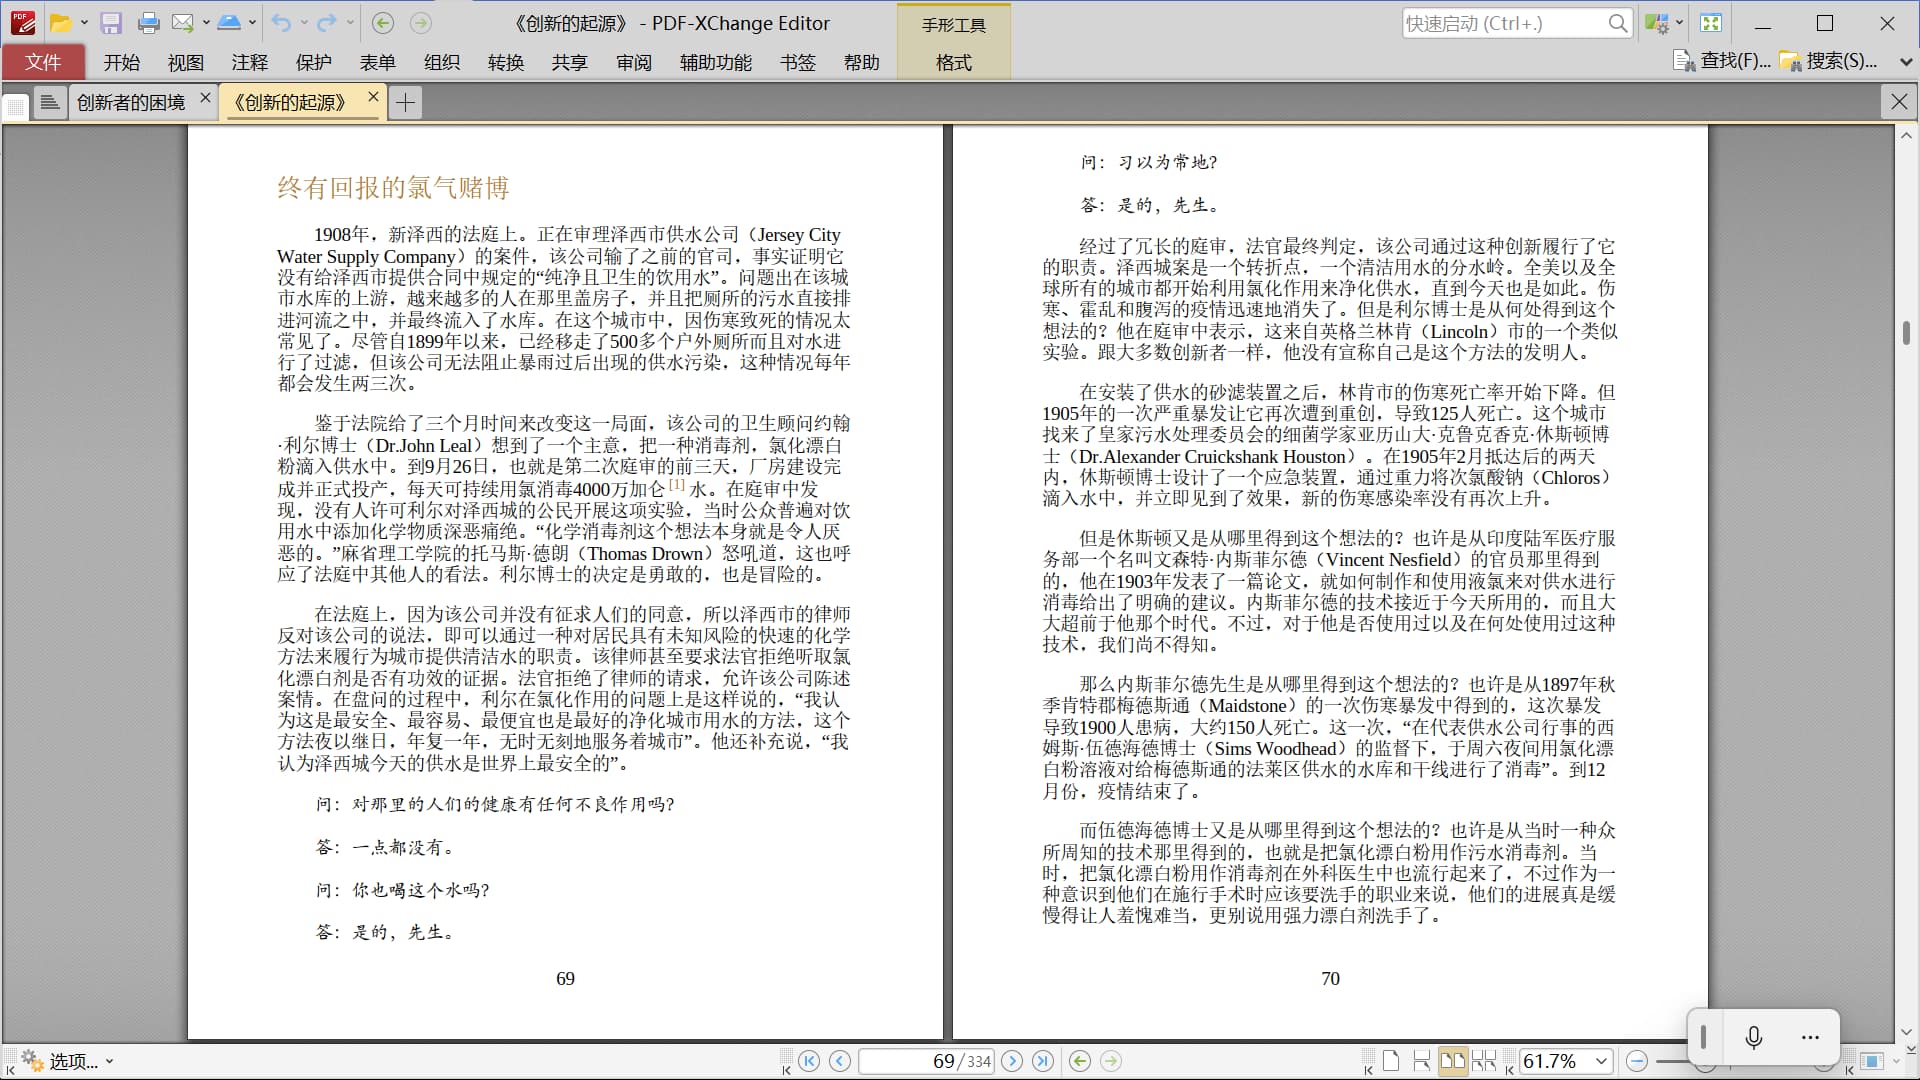1920x1080 pixels.
Task: Click the 查找(F) find button
Action: [1722, 61]
